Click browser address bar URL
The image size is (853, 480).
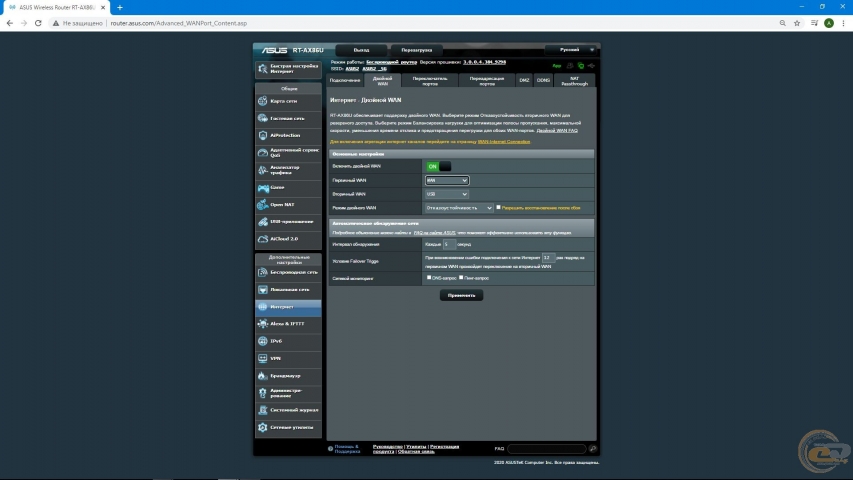[179, 23]
